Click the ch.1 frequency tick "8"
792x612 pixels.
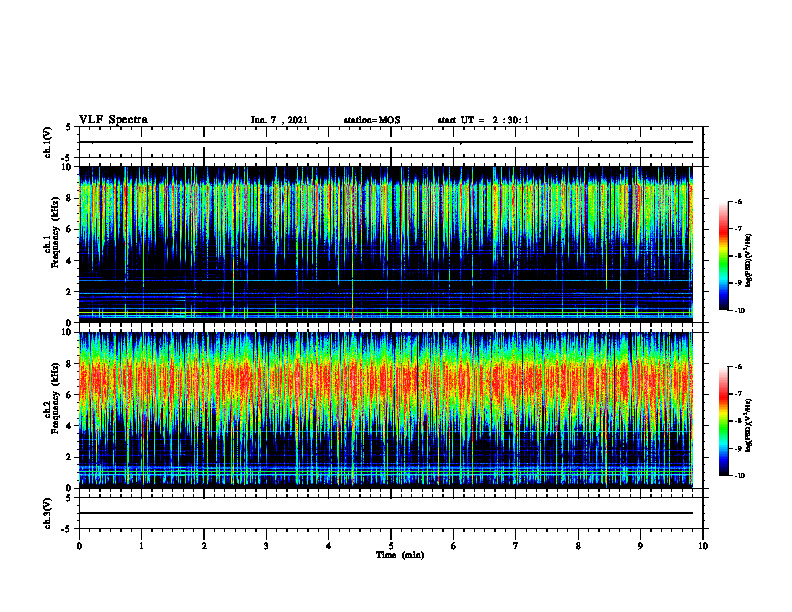click(70, 198)
